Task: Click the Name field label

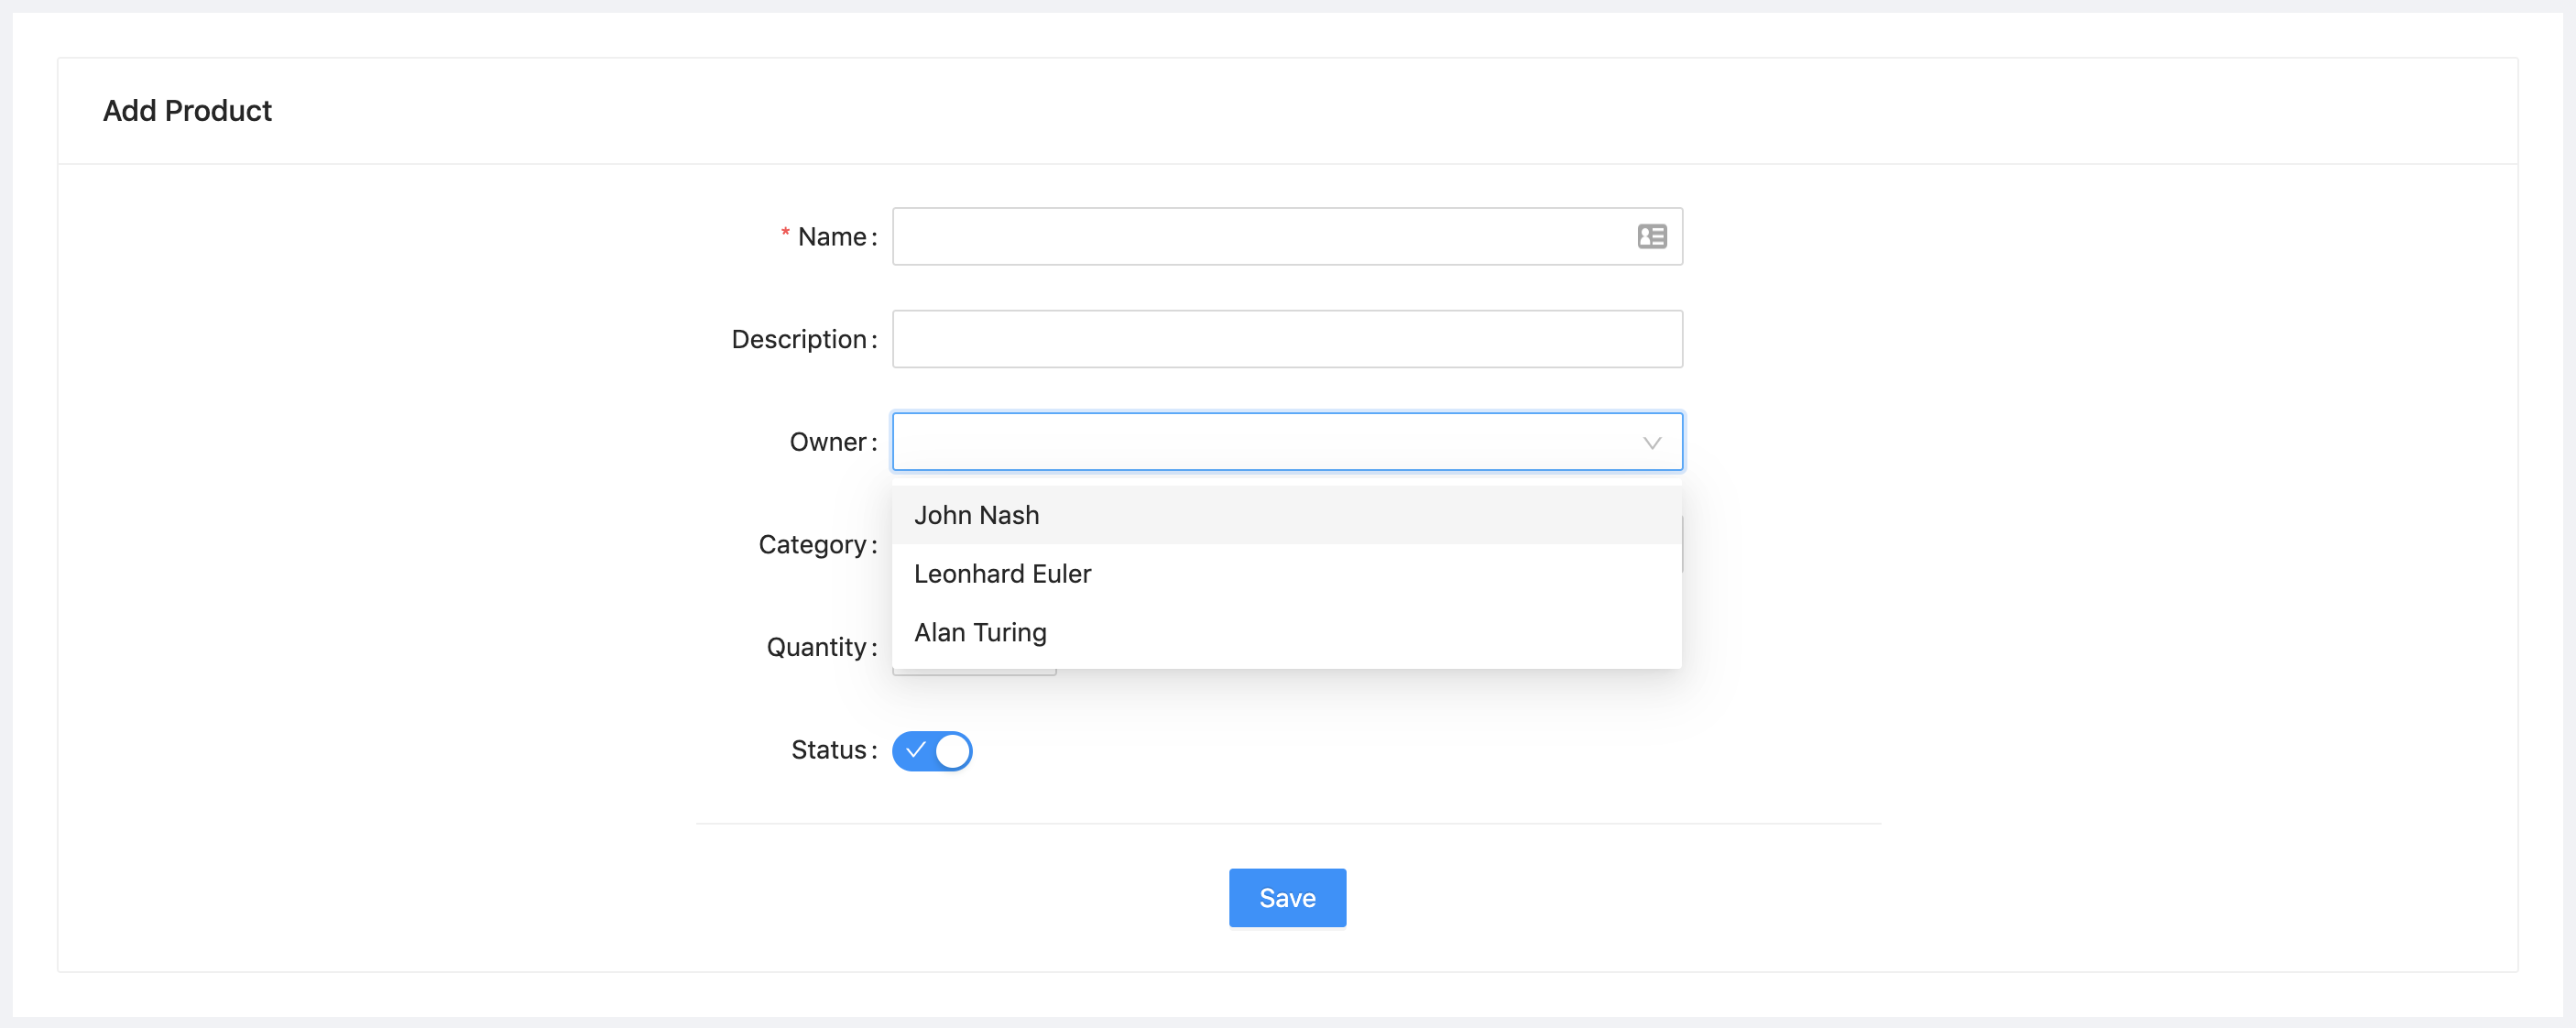Action: click(832, 237)
